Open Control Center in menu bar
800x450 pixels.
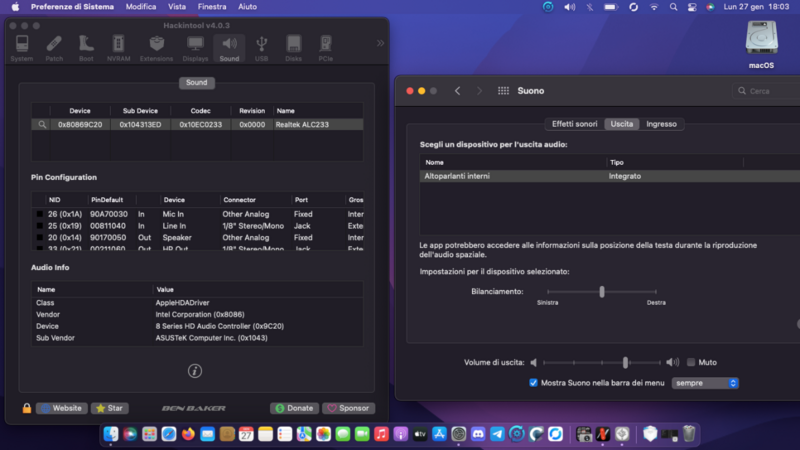tap(692, 7)
